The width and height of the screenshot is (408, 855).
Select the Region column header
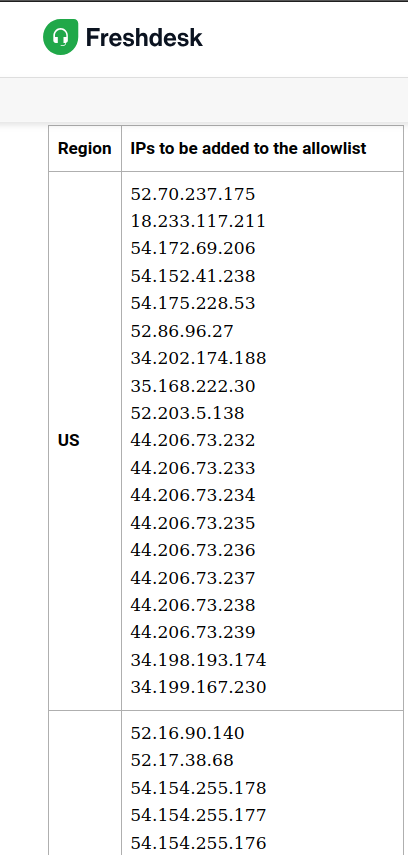click(x=85, y=148)
